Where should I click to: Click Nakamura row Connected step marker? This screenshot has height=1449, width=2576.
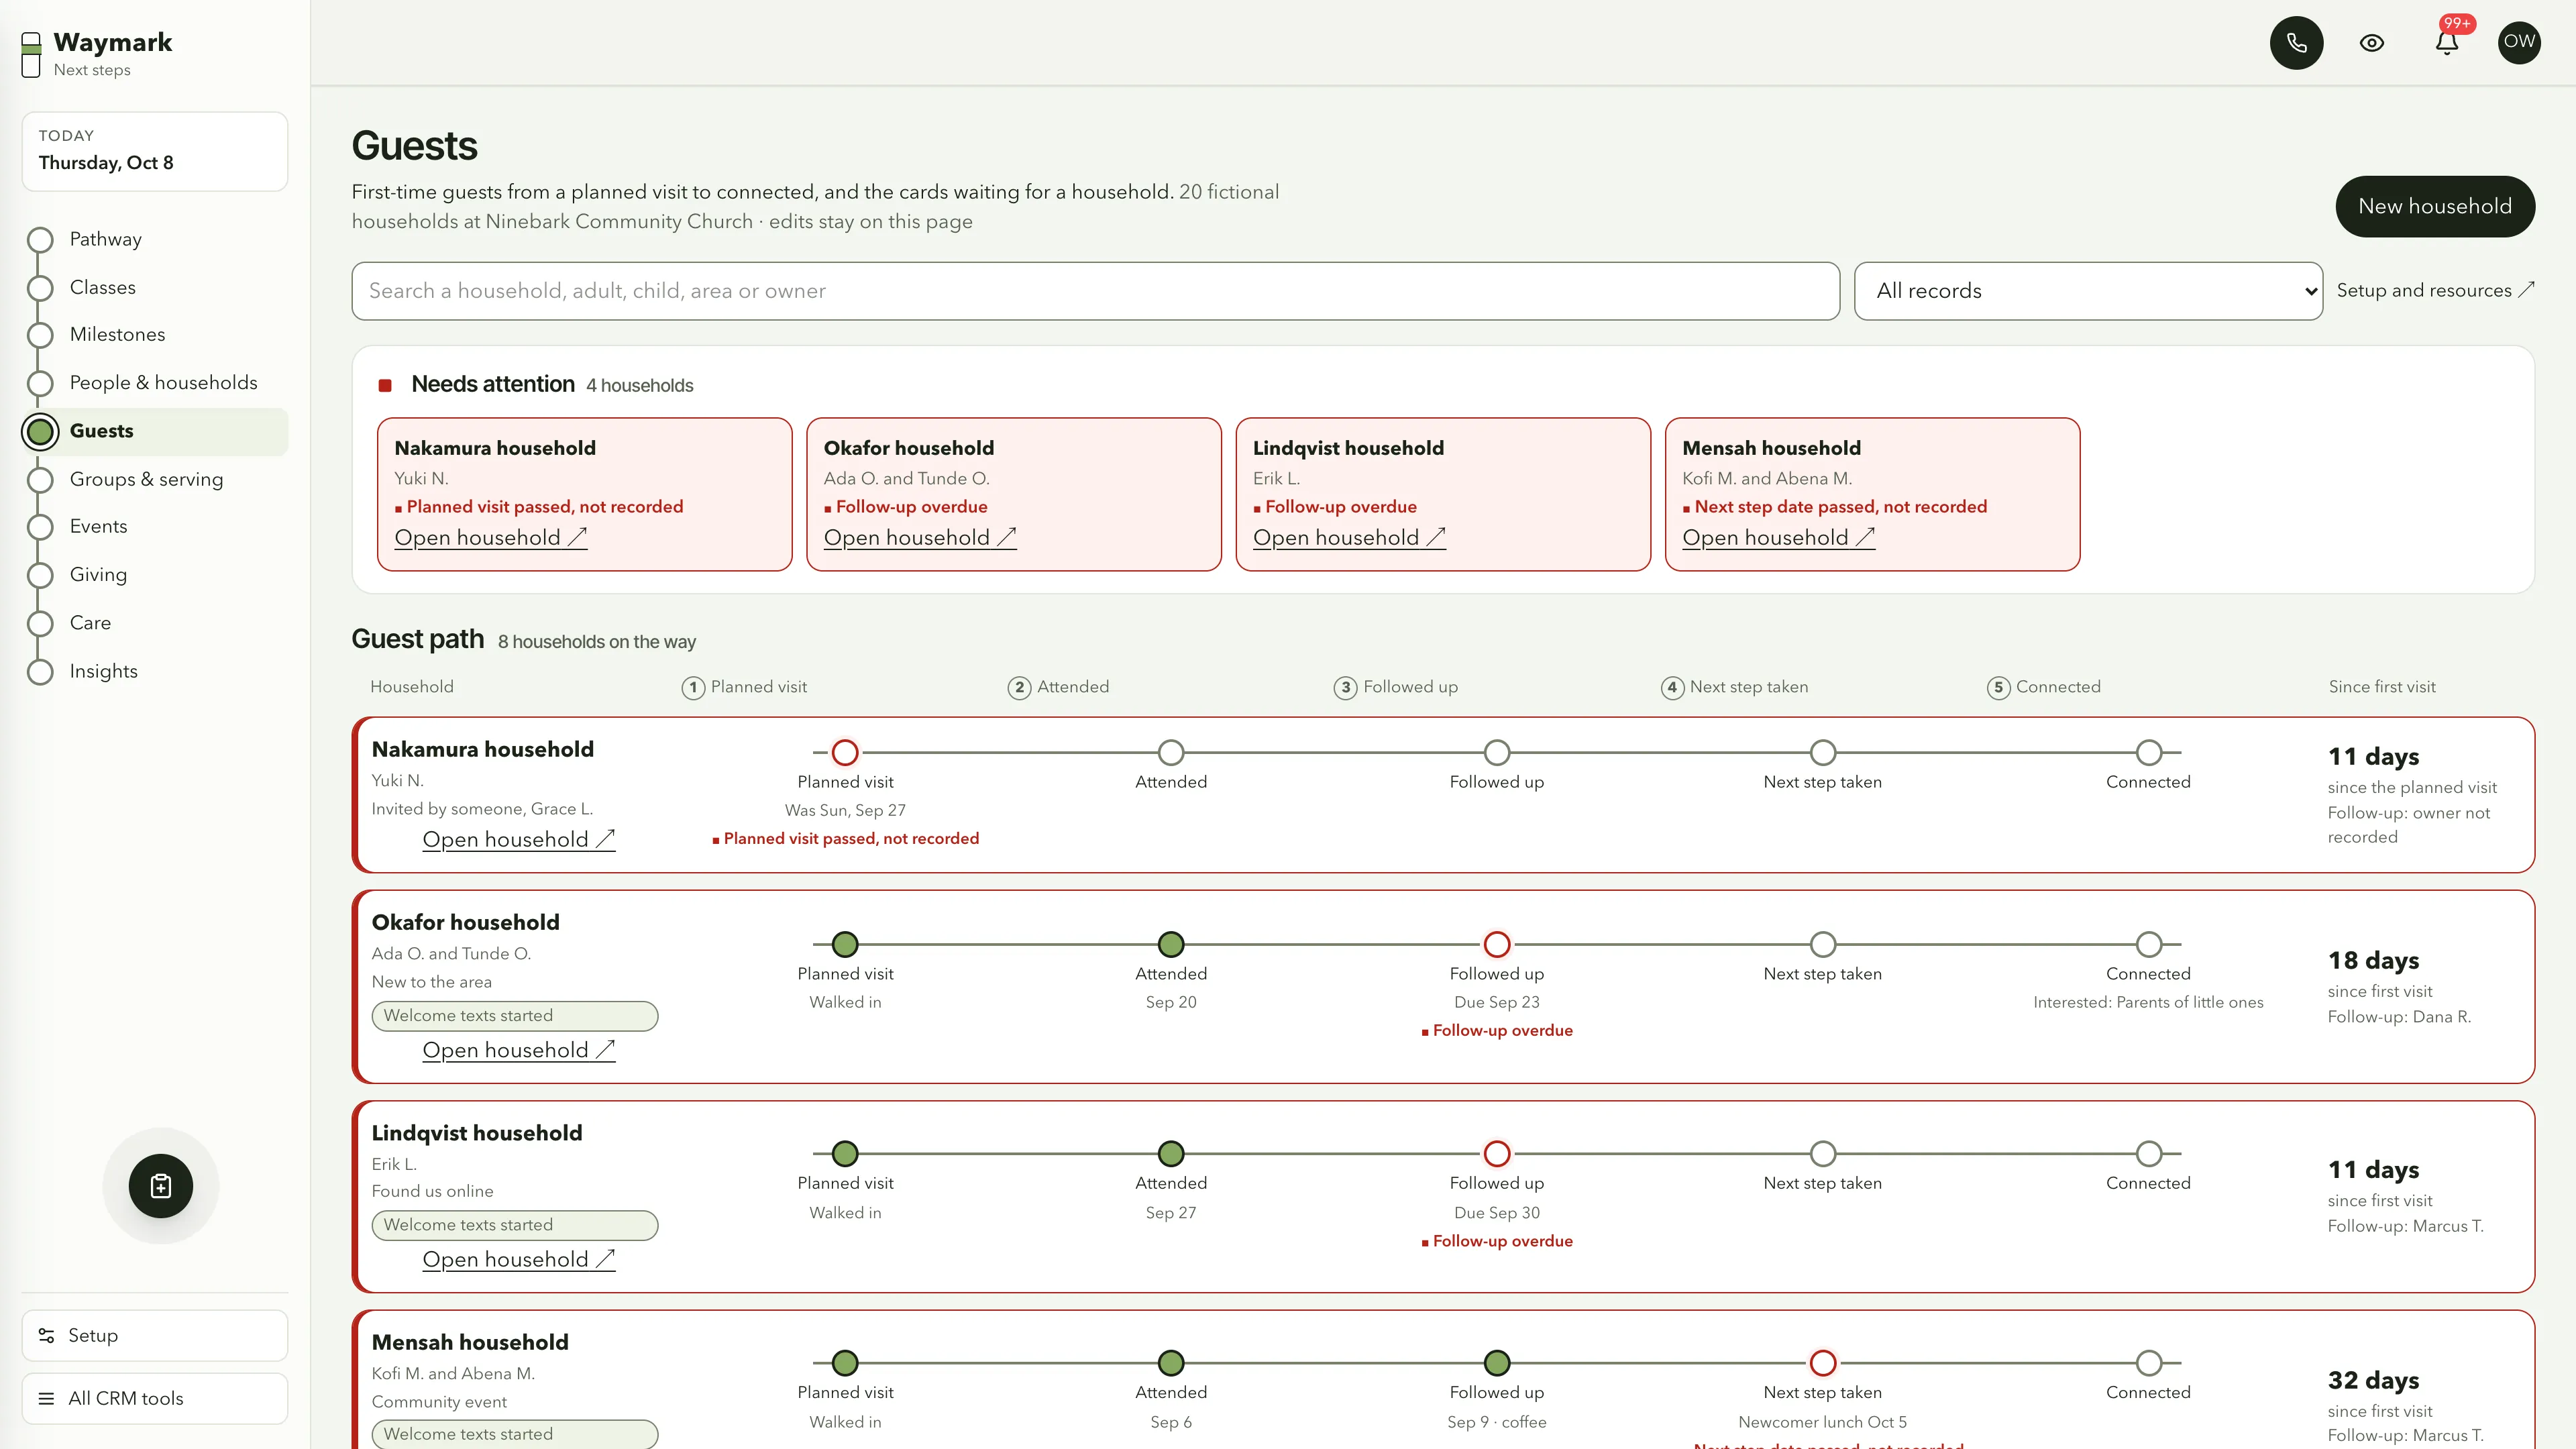2148,752
